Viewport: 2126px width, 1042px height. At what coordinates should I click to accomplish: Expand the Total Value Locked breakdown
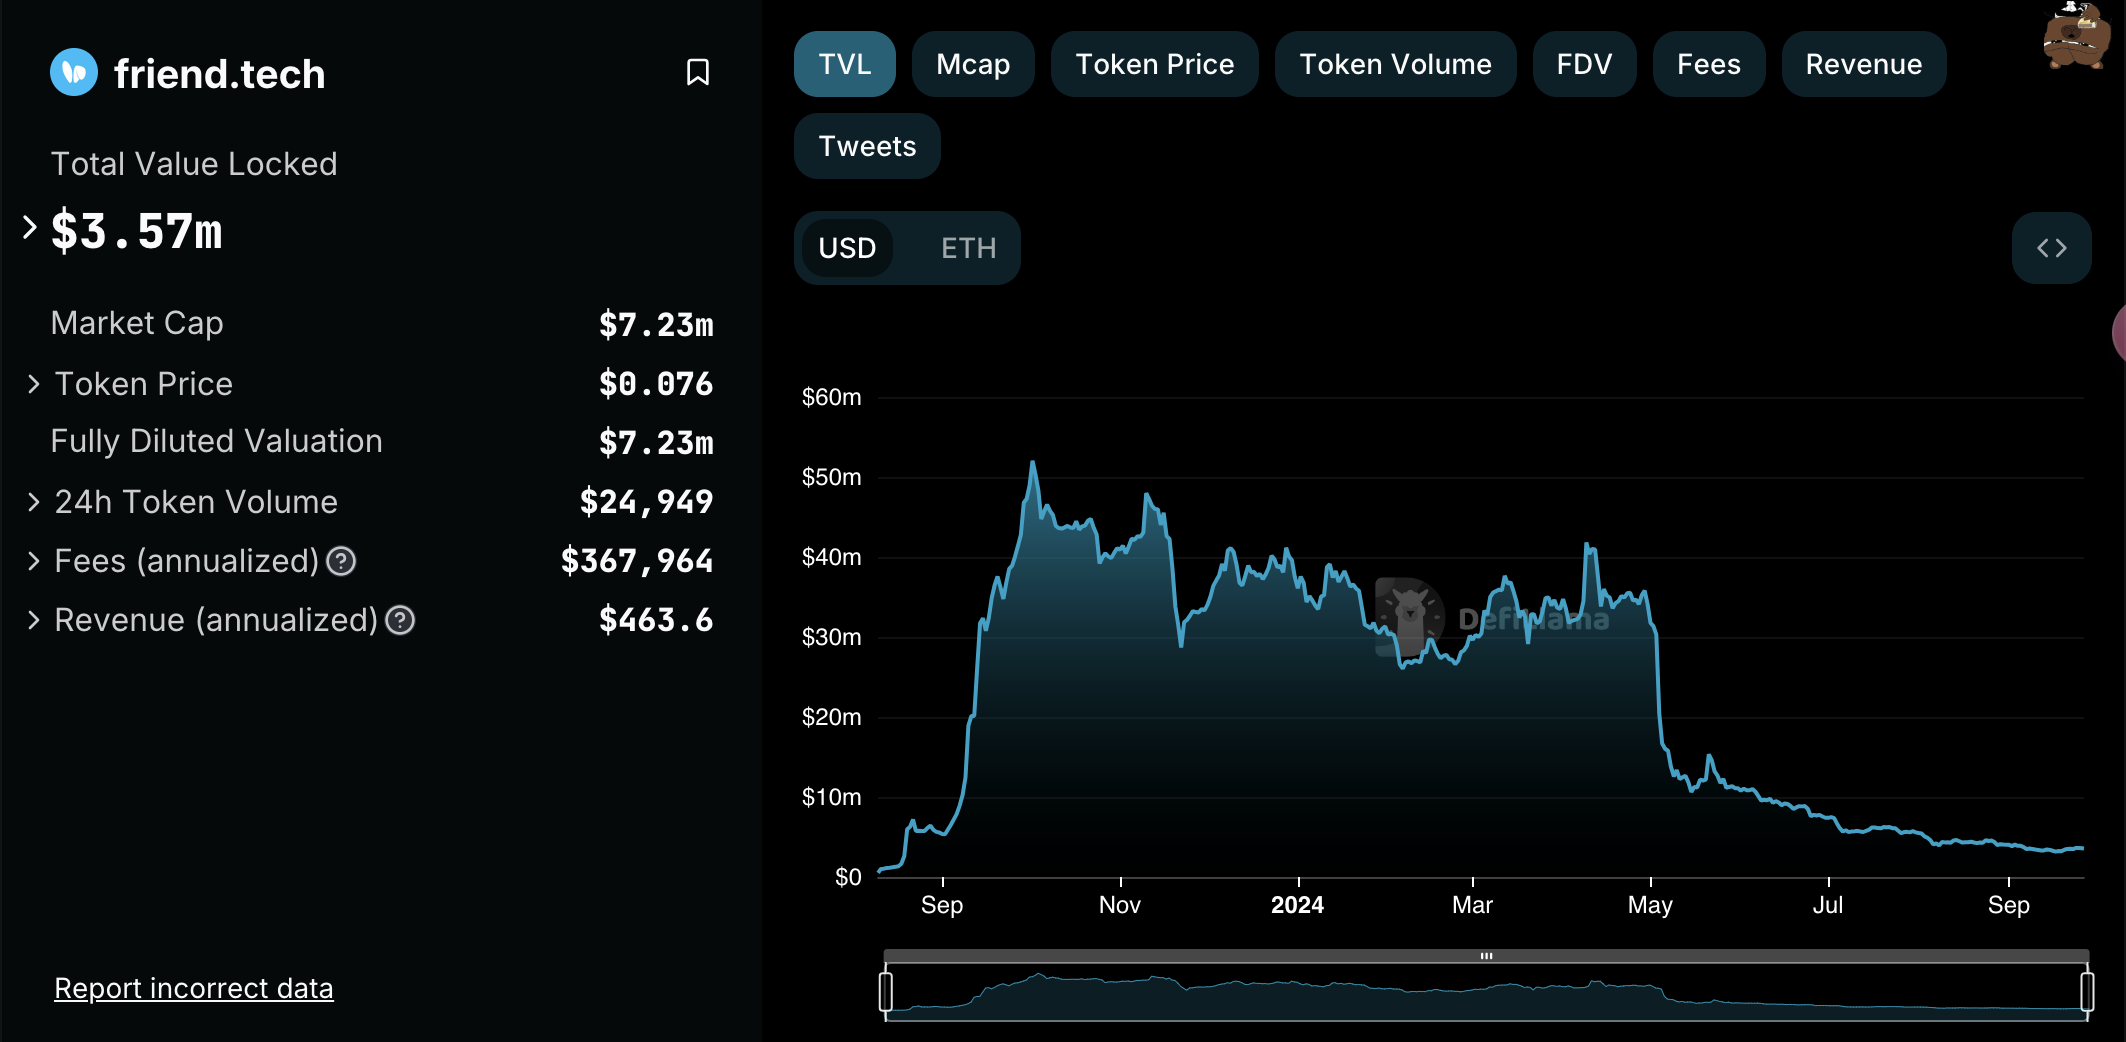tap(30, 228)
